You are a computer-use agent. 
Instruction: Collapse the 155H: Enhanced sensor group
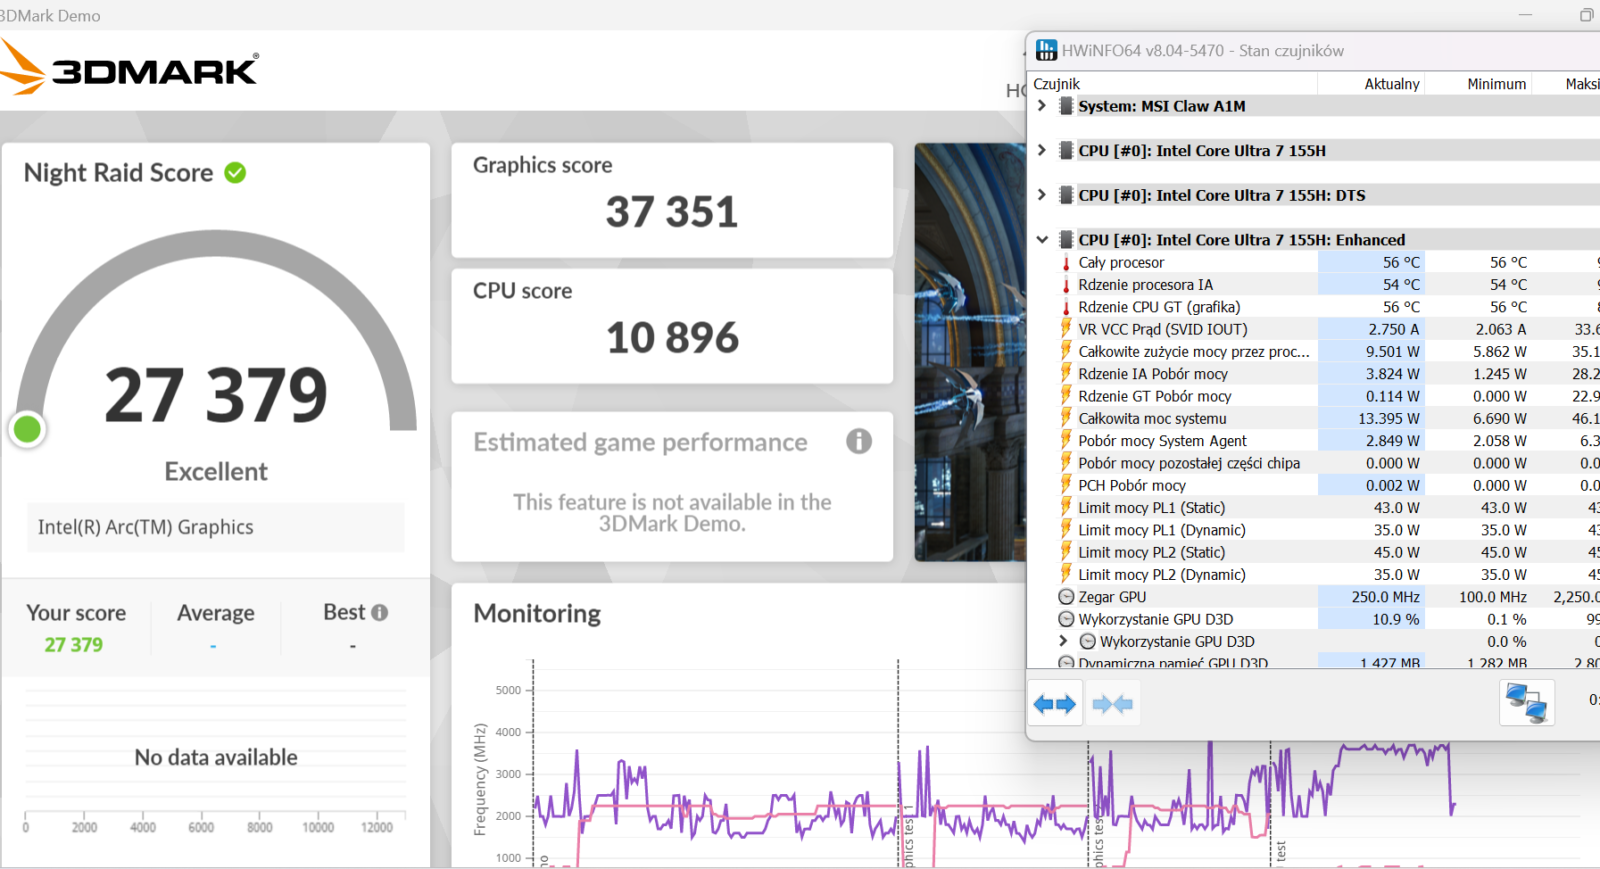tap(1042, 240)
